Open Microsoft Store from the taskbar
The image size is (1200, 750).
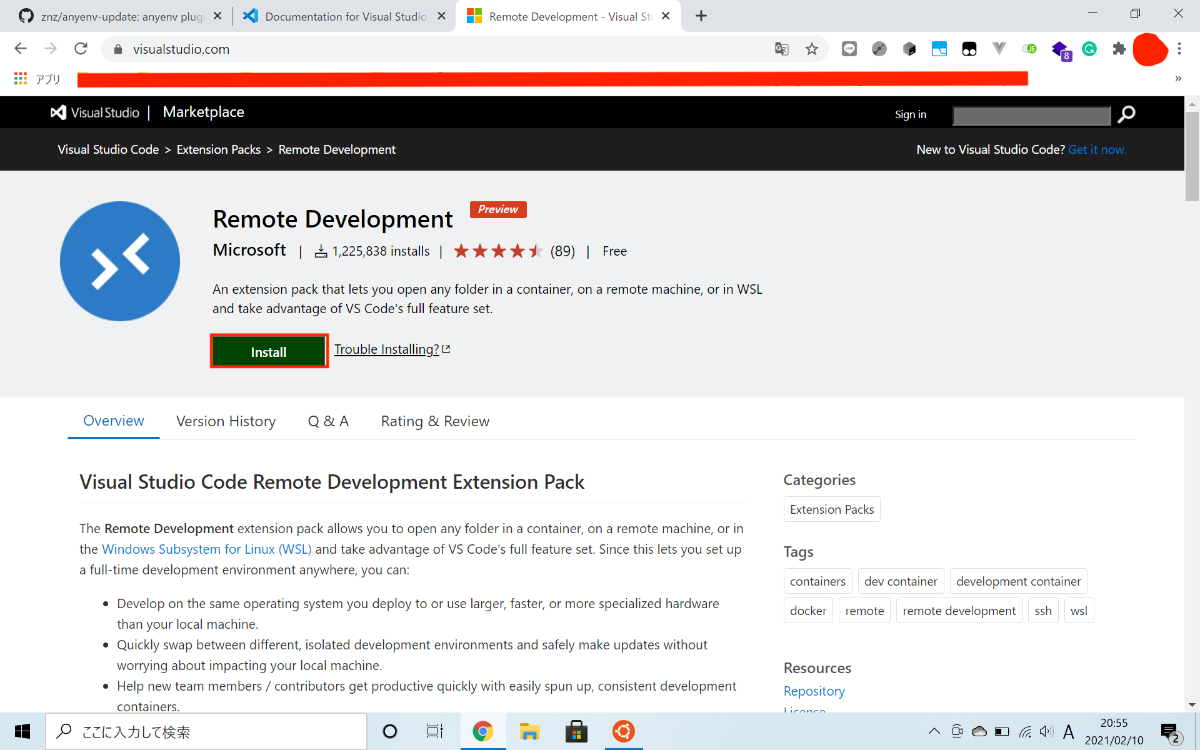point(576,731)
